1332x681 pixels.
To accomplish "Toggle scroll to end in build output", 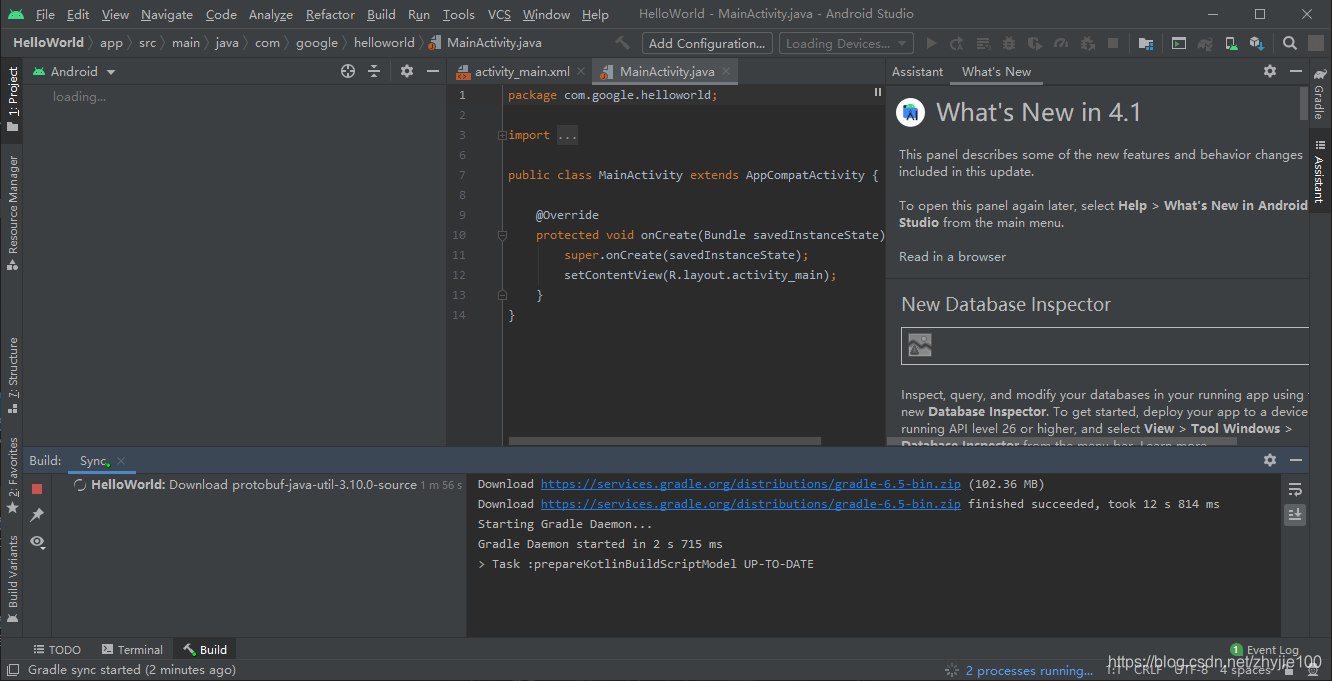I will (x=1295, y=514).
